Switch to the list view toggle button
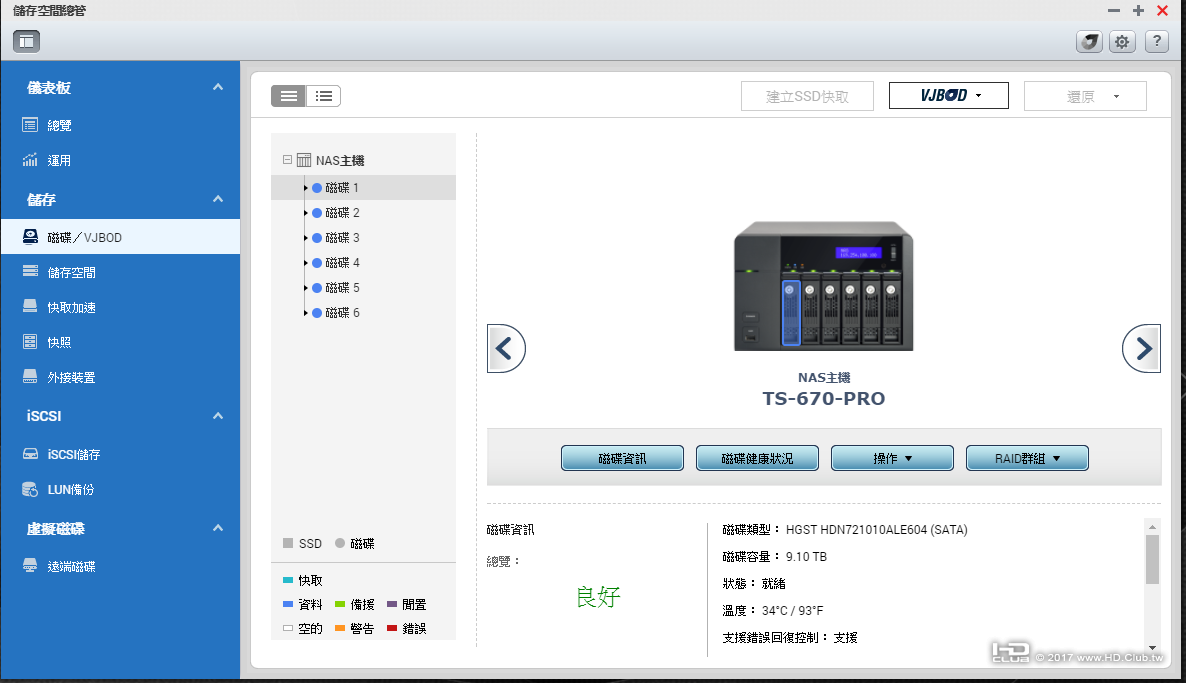Screen dimensions: 1186x683 click(x=324, y=96)
